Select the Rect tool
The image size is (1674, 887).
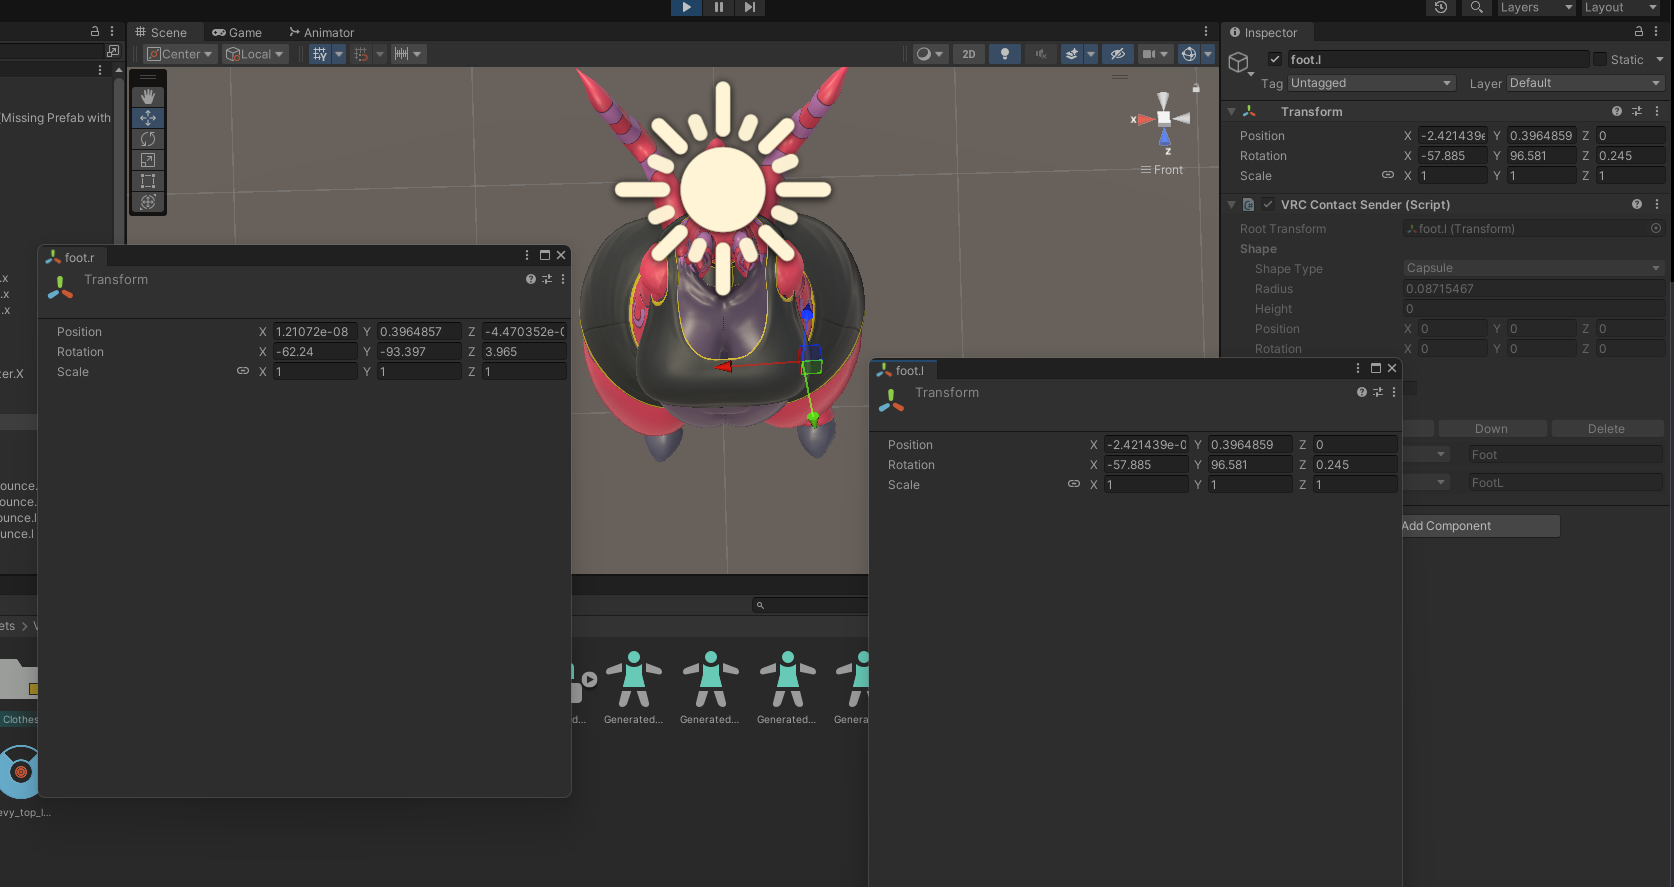pyautogui.click(x=148, y=181)
